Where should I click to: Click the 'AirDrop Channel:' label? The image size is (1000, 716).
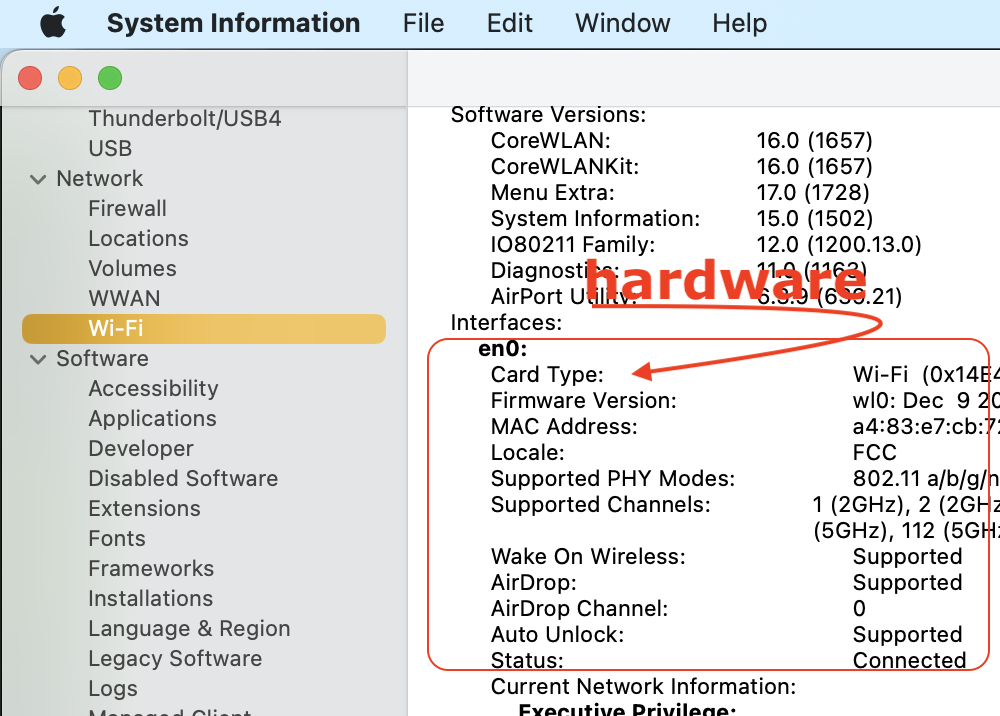pyautogui.click(x=580, y=609)
